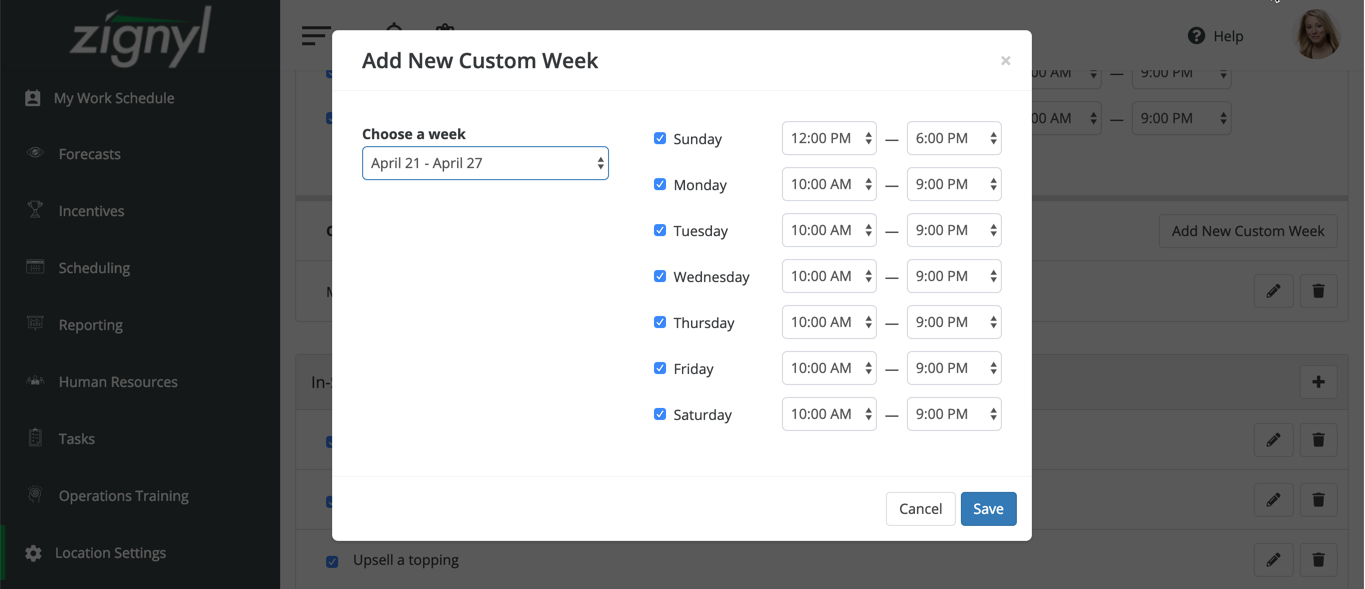
Task: Open Human Resources in the sidebar
Action: click(117, 382)
